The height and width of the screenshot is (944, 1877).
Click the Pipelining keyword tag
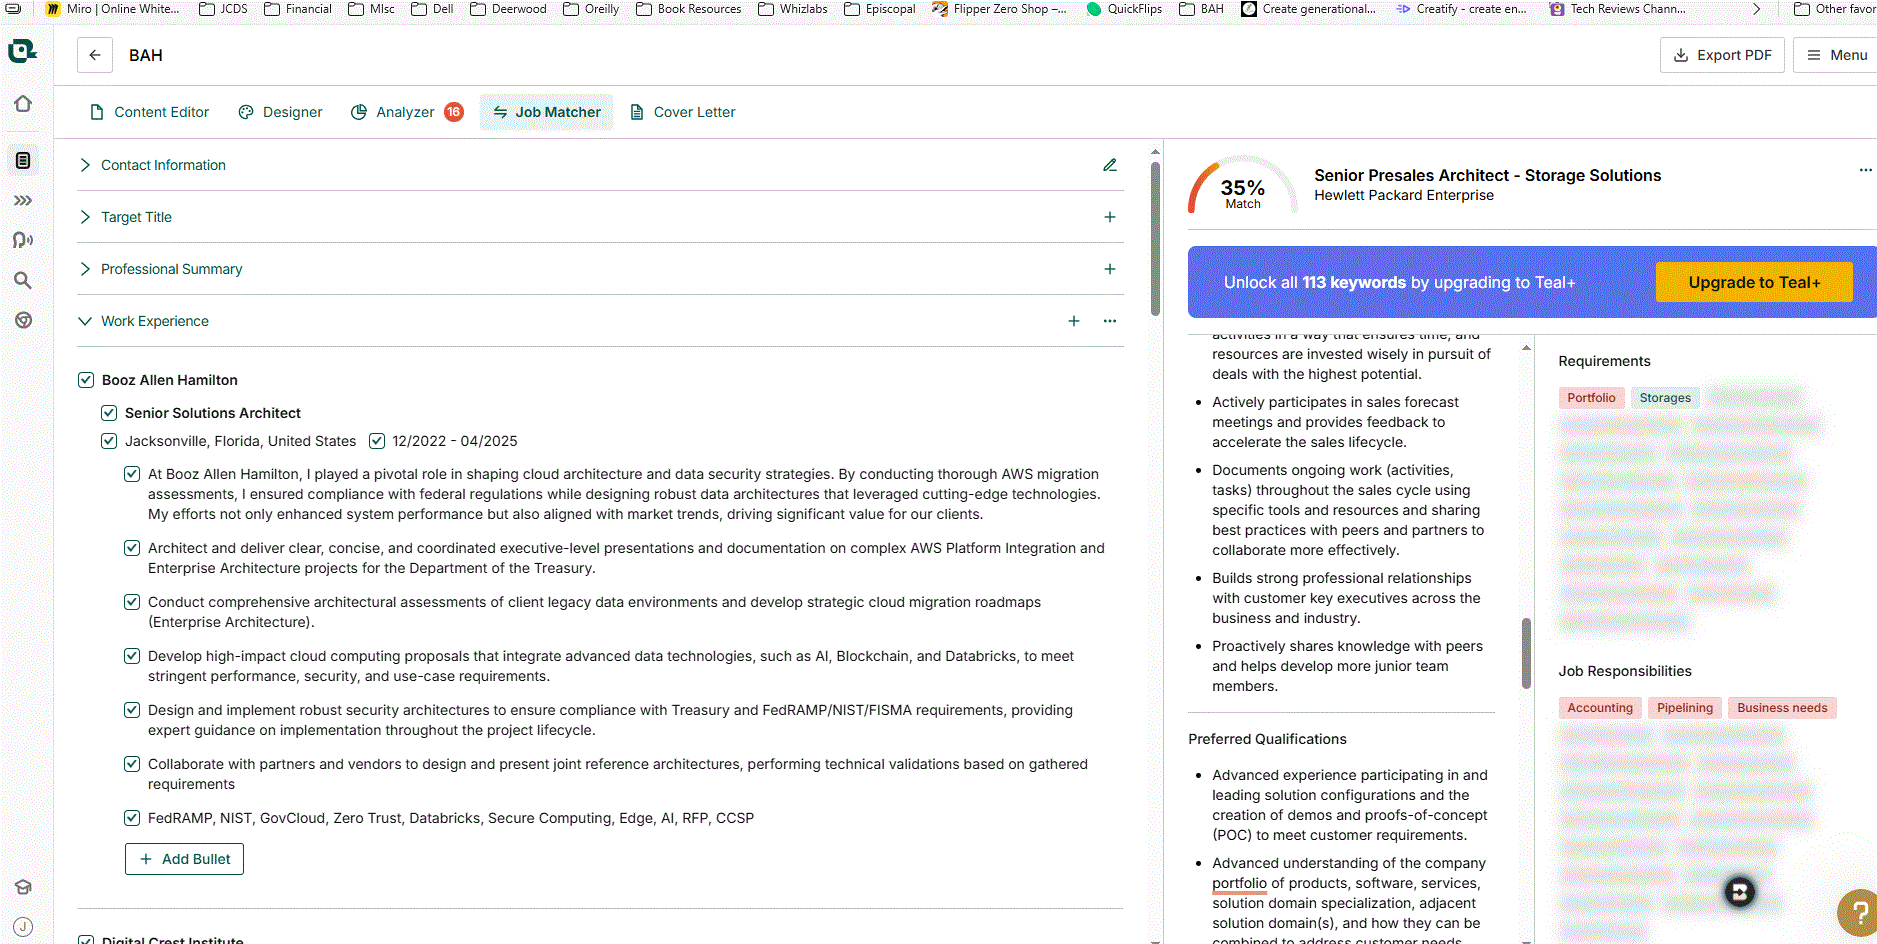click(x=1685, y=708)
